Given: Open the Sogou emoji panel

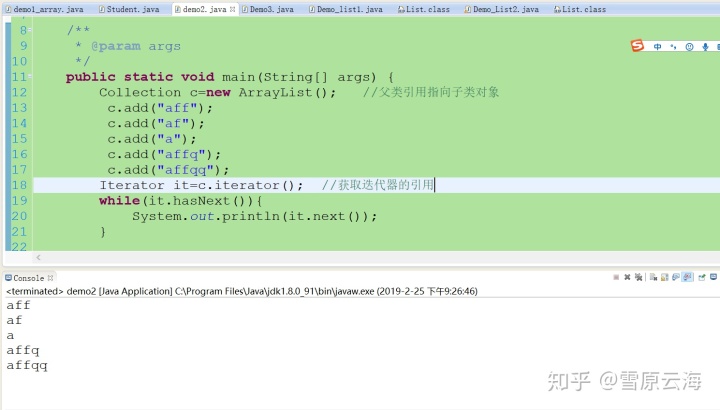Looking at the screenshot, I should click(x=689, y=47).
